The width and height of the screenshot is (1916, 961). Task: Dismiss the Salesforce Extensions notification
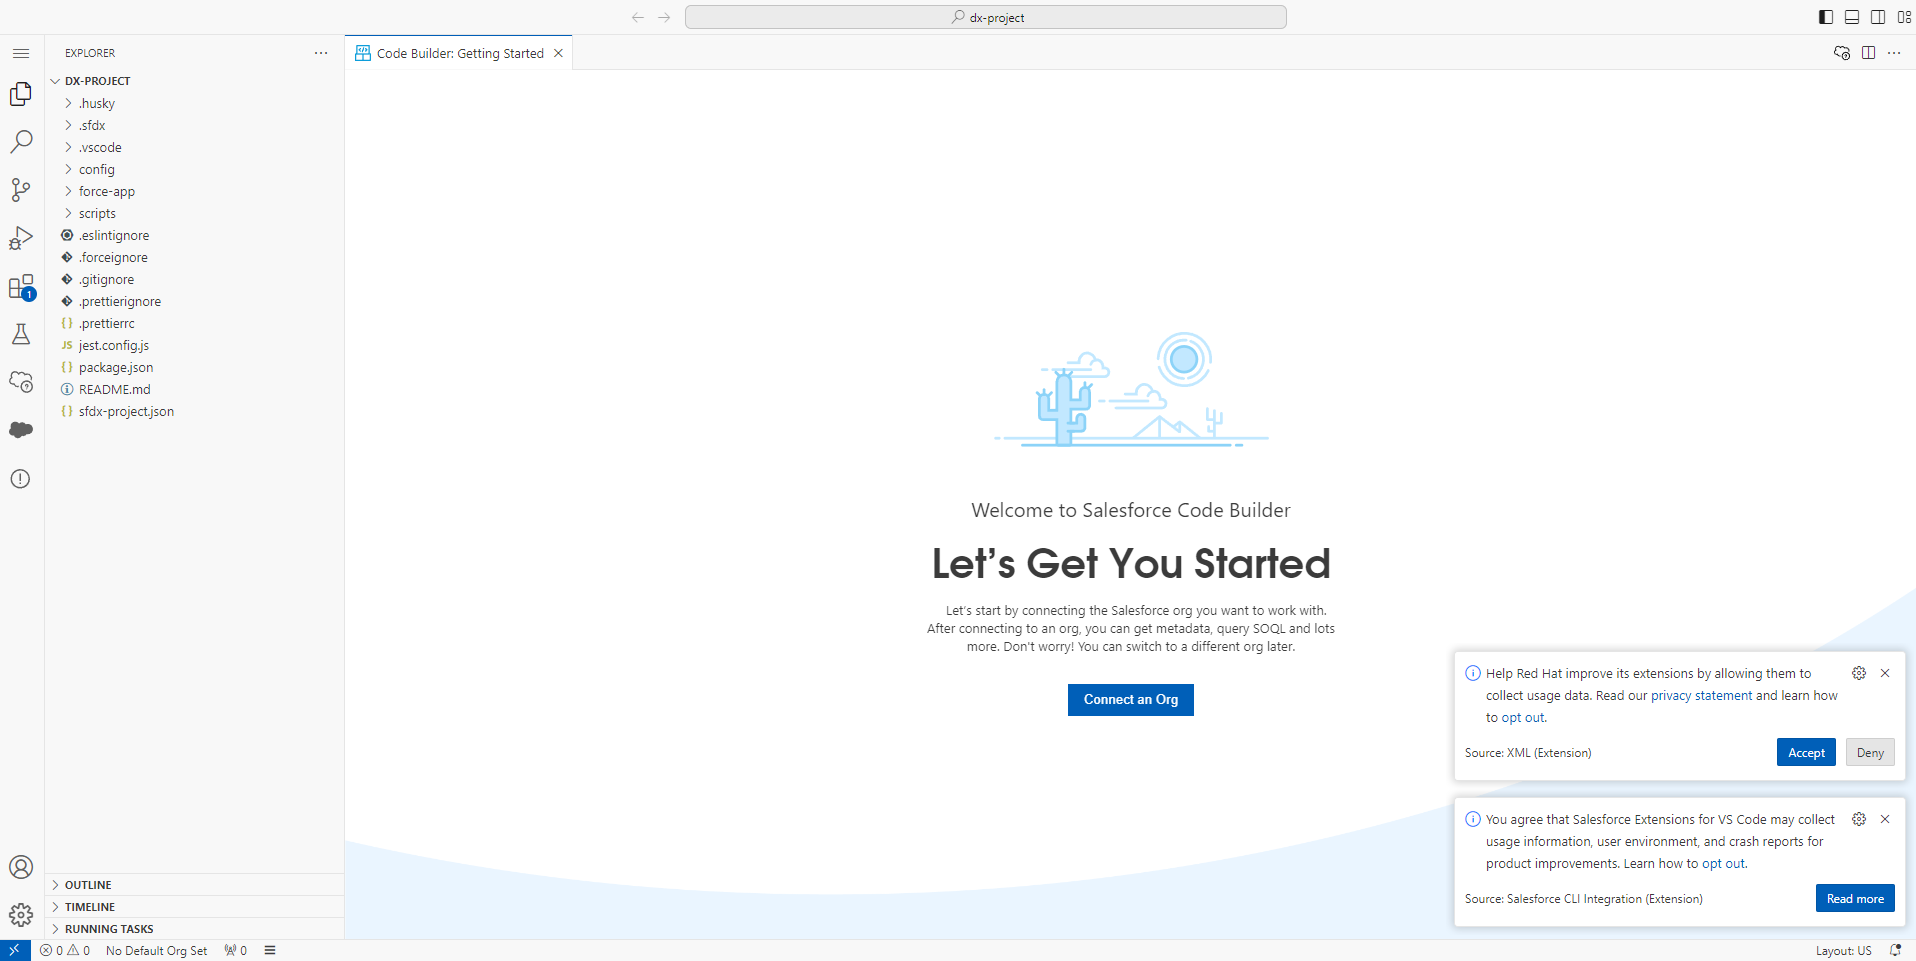1885,819
